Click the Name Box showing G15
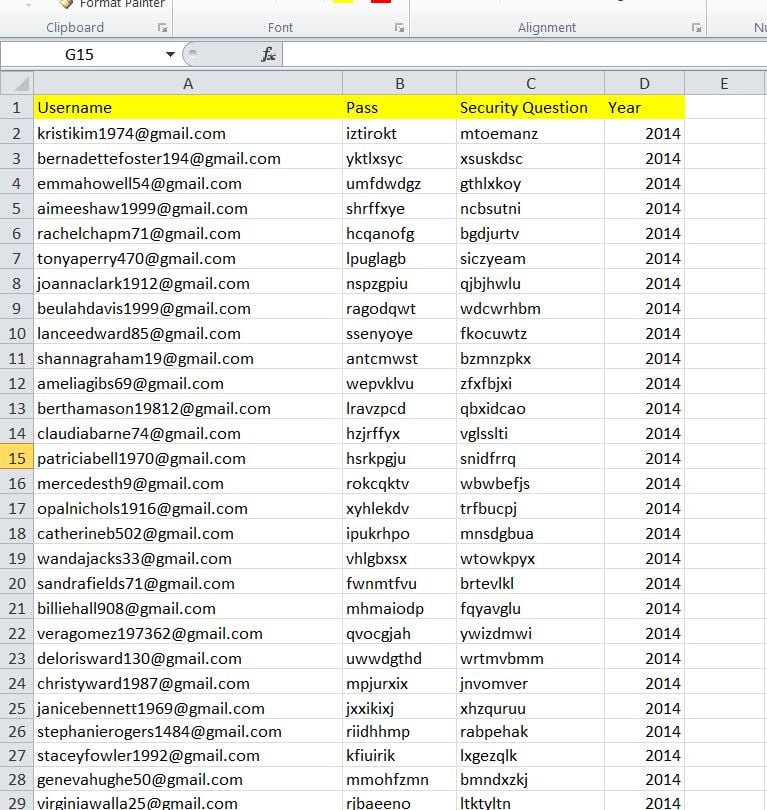Viewport: 767px width, 810px height. 80,54
